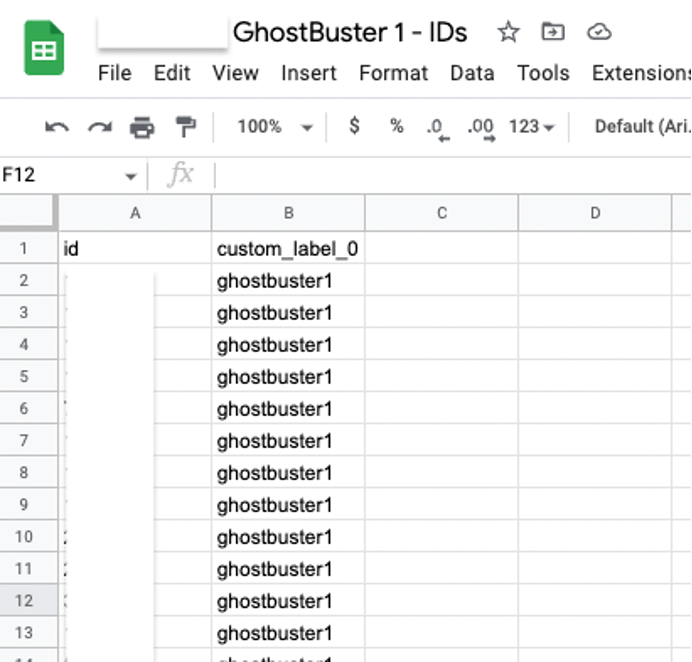Select ghostbuster1 cell in row 13
This screenshot has width=692, height=662.
point(288,632)
